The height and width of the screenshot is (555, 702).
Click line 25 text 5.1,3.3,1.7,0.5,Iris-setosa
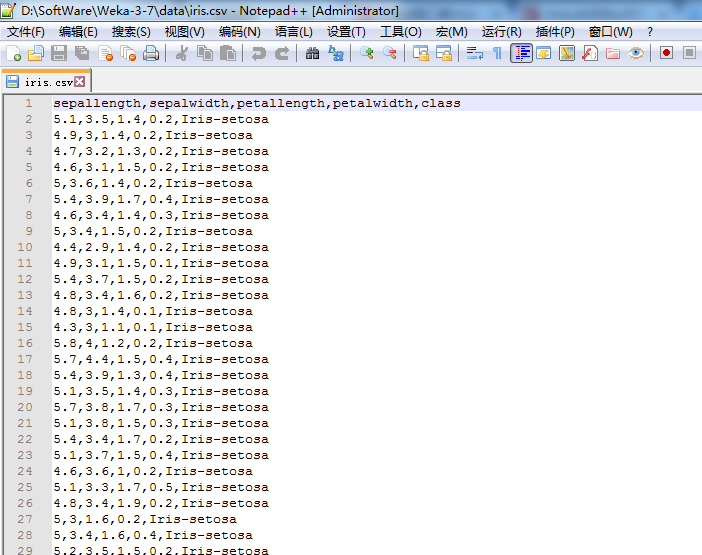coord(161,487)
